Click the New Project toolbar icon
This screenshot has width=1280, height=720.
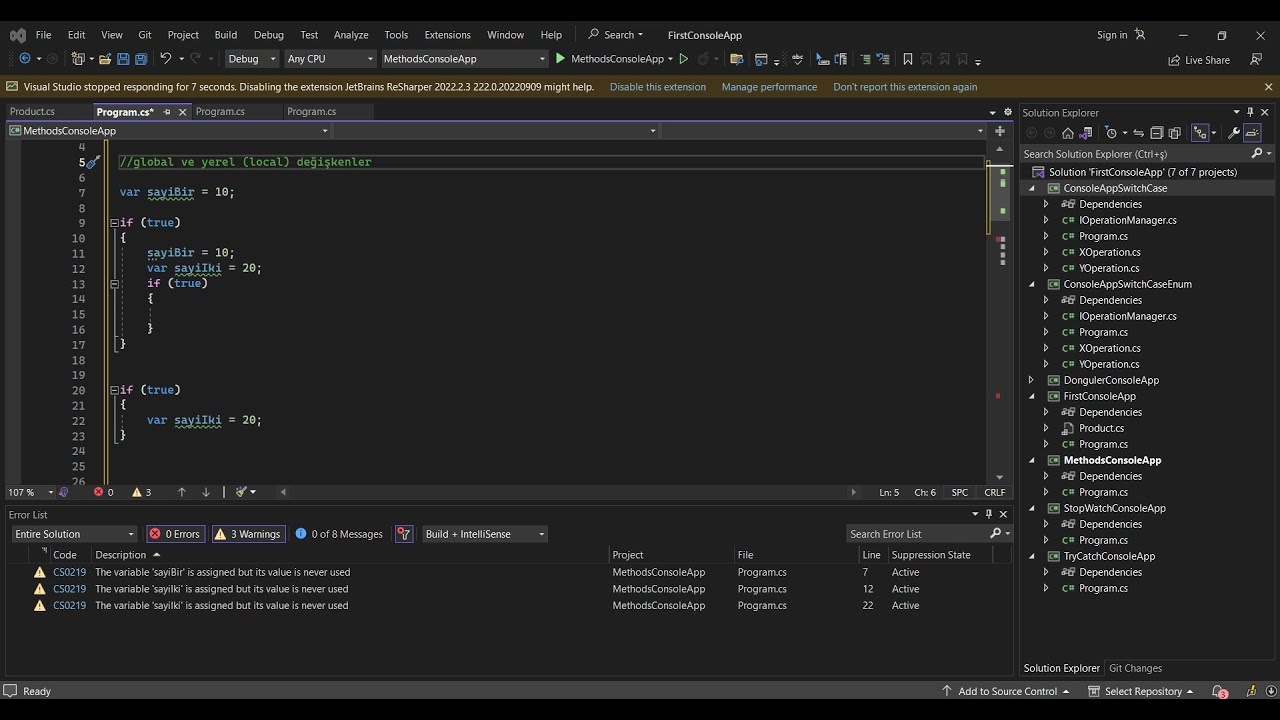(79, 59)
